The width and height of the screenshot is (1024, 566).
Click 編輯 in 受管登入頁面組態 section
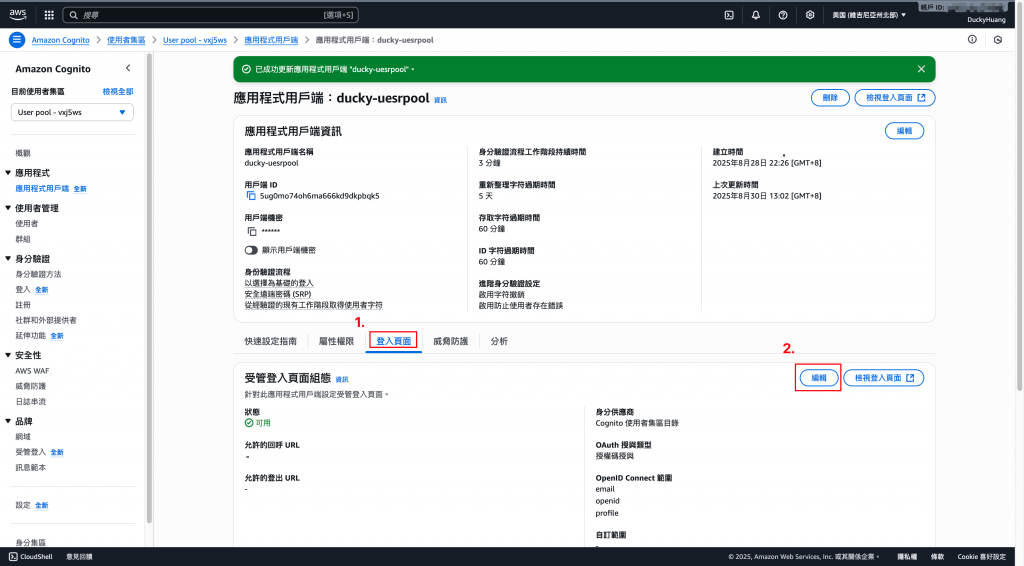[x=819, y=378]
